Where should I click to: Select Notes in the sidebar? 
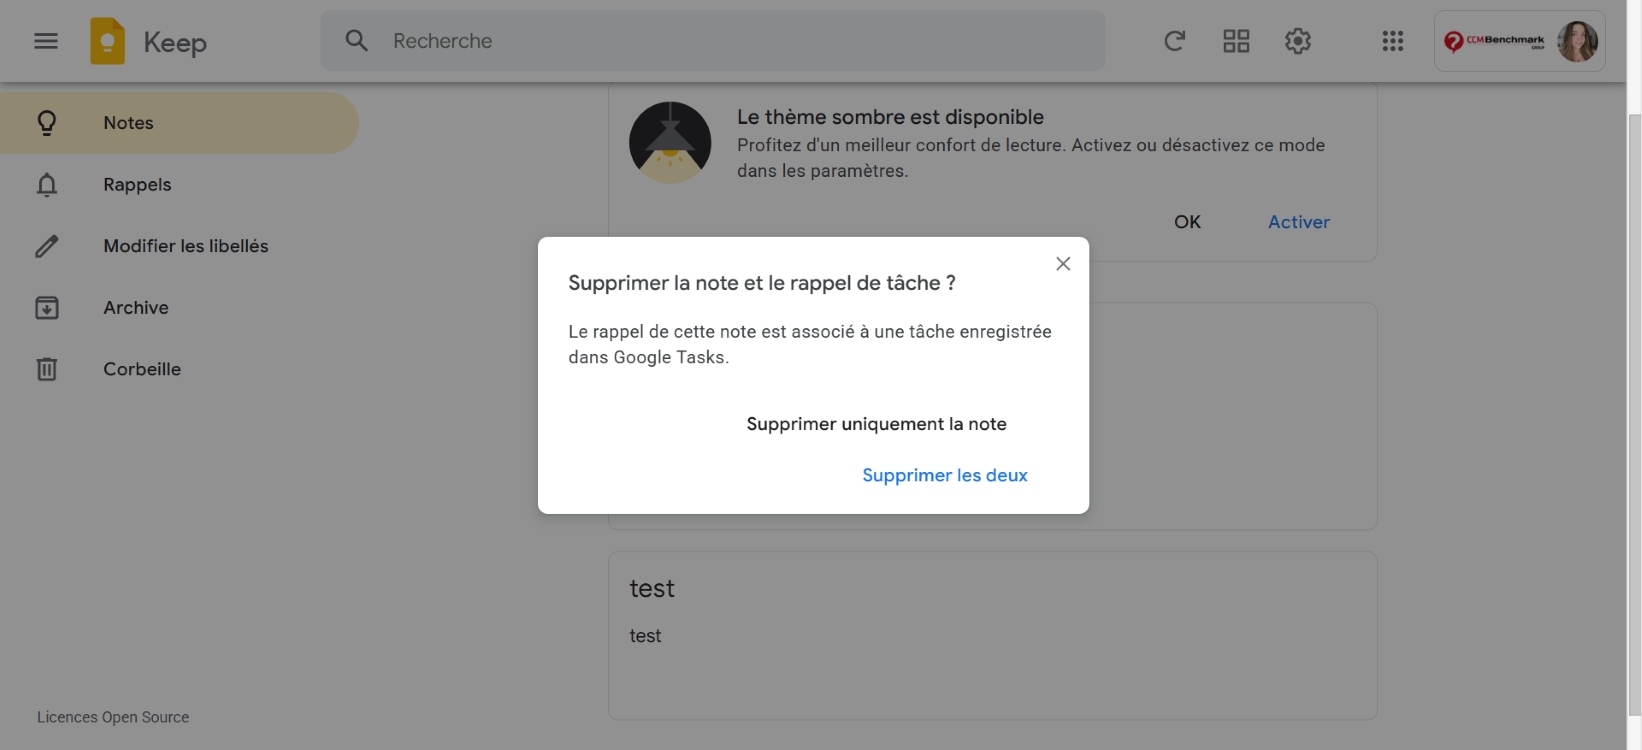tap(179, 123)
